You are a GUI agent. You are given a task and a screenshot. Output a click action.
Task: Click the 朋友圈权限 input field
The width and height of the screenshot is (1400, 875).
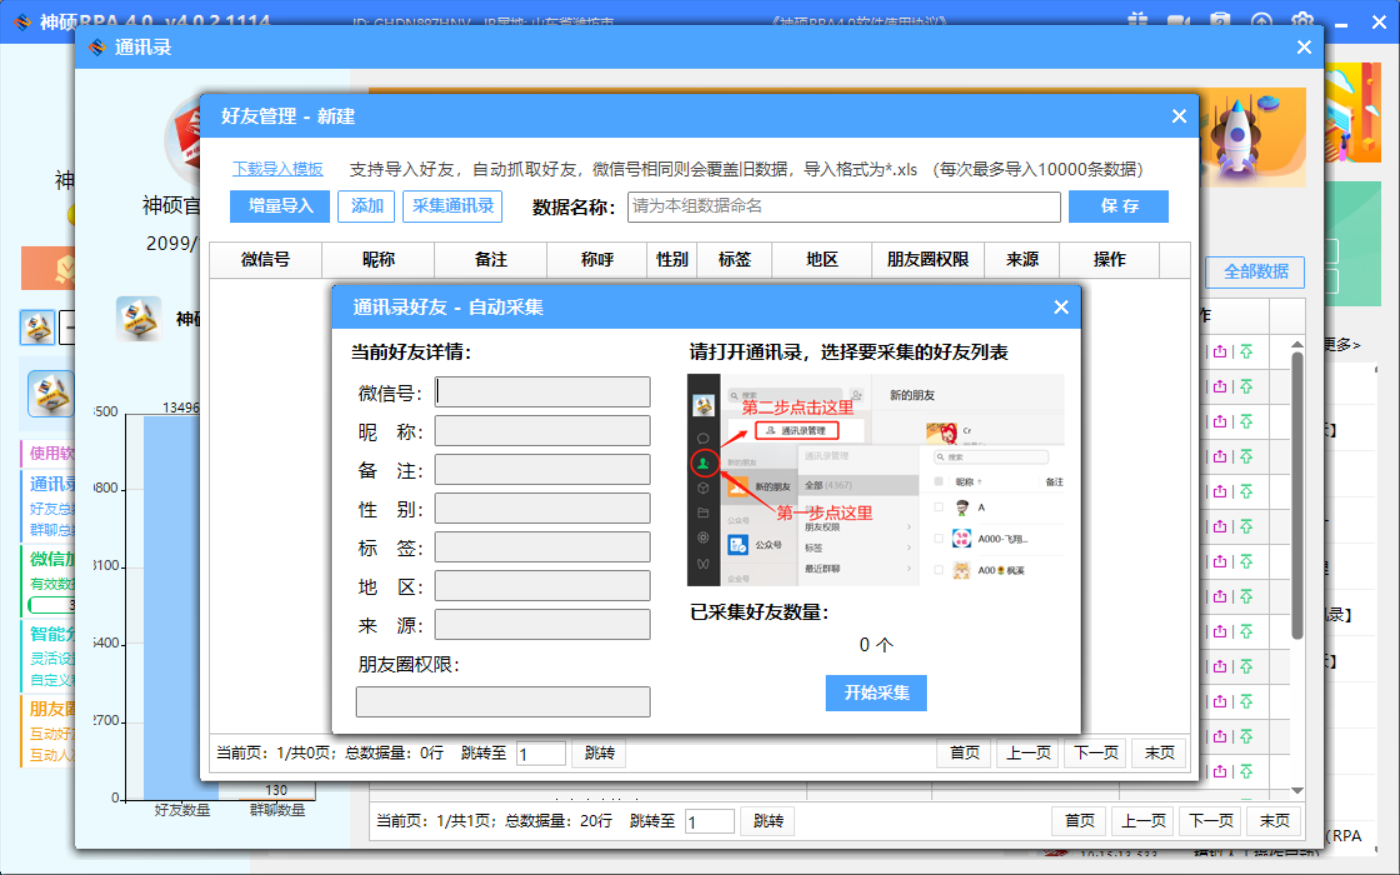(503, 701)
